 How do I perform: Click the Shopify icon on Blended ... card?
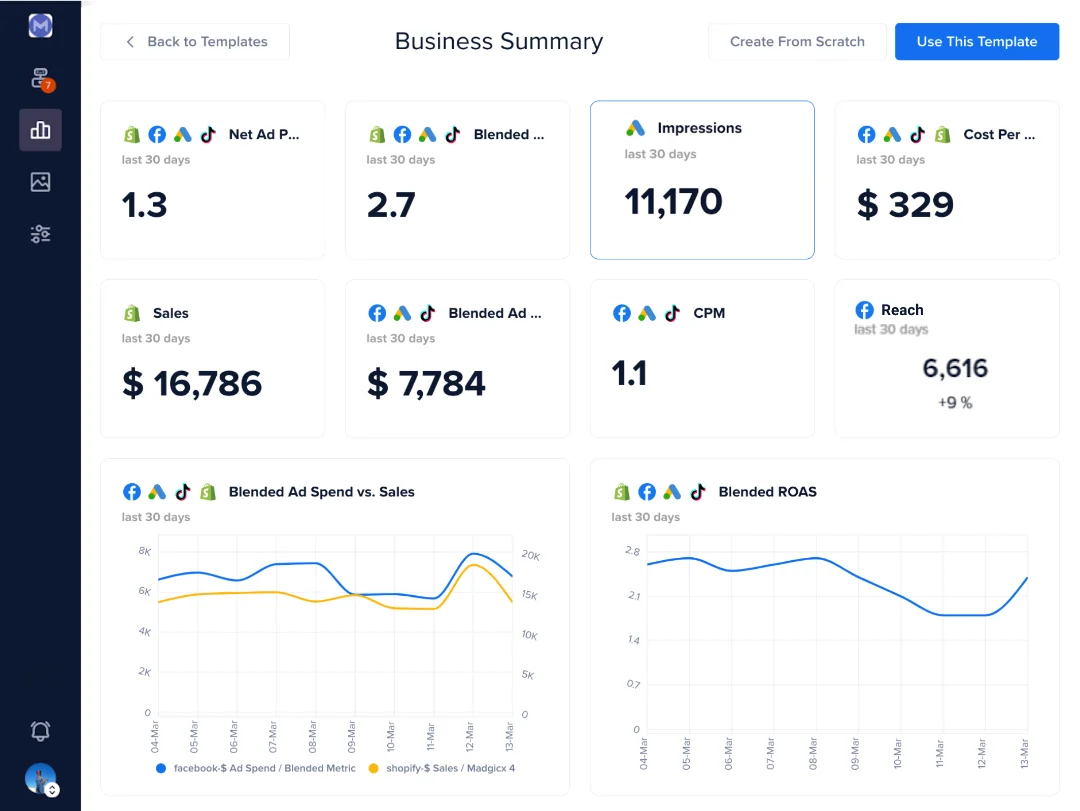click(377, 134)
